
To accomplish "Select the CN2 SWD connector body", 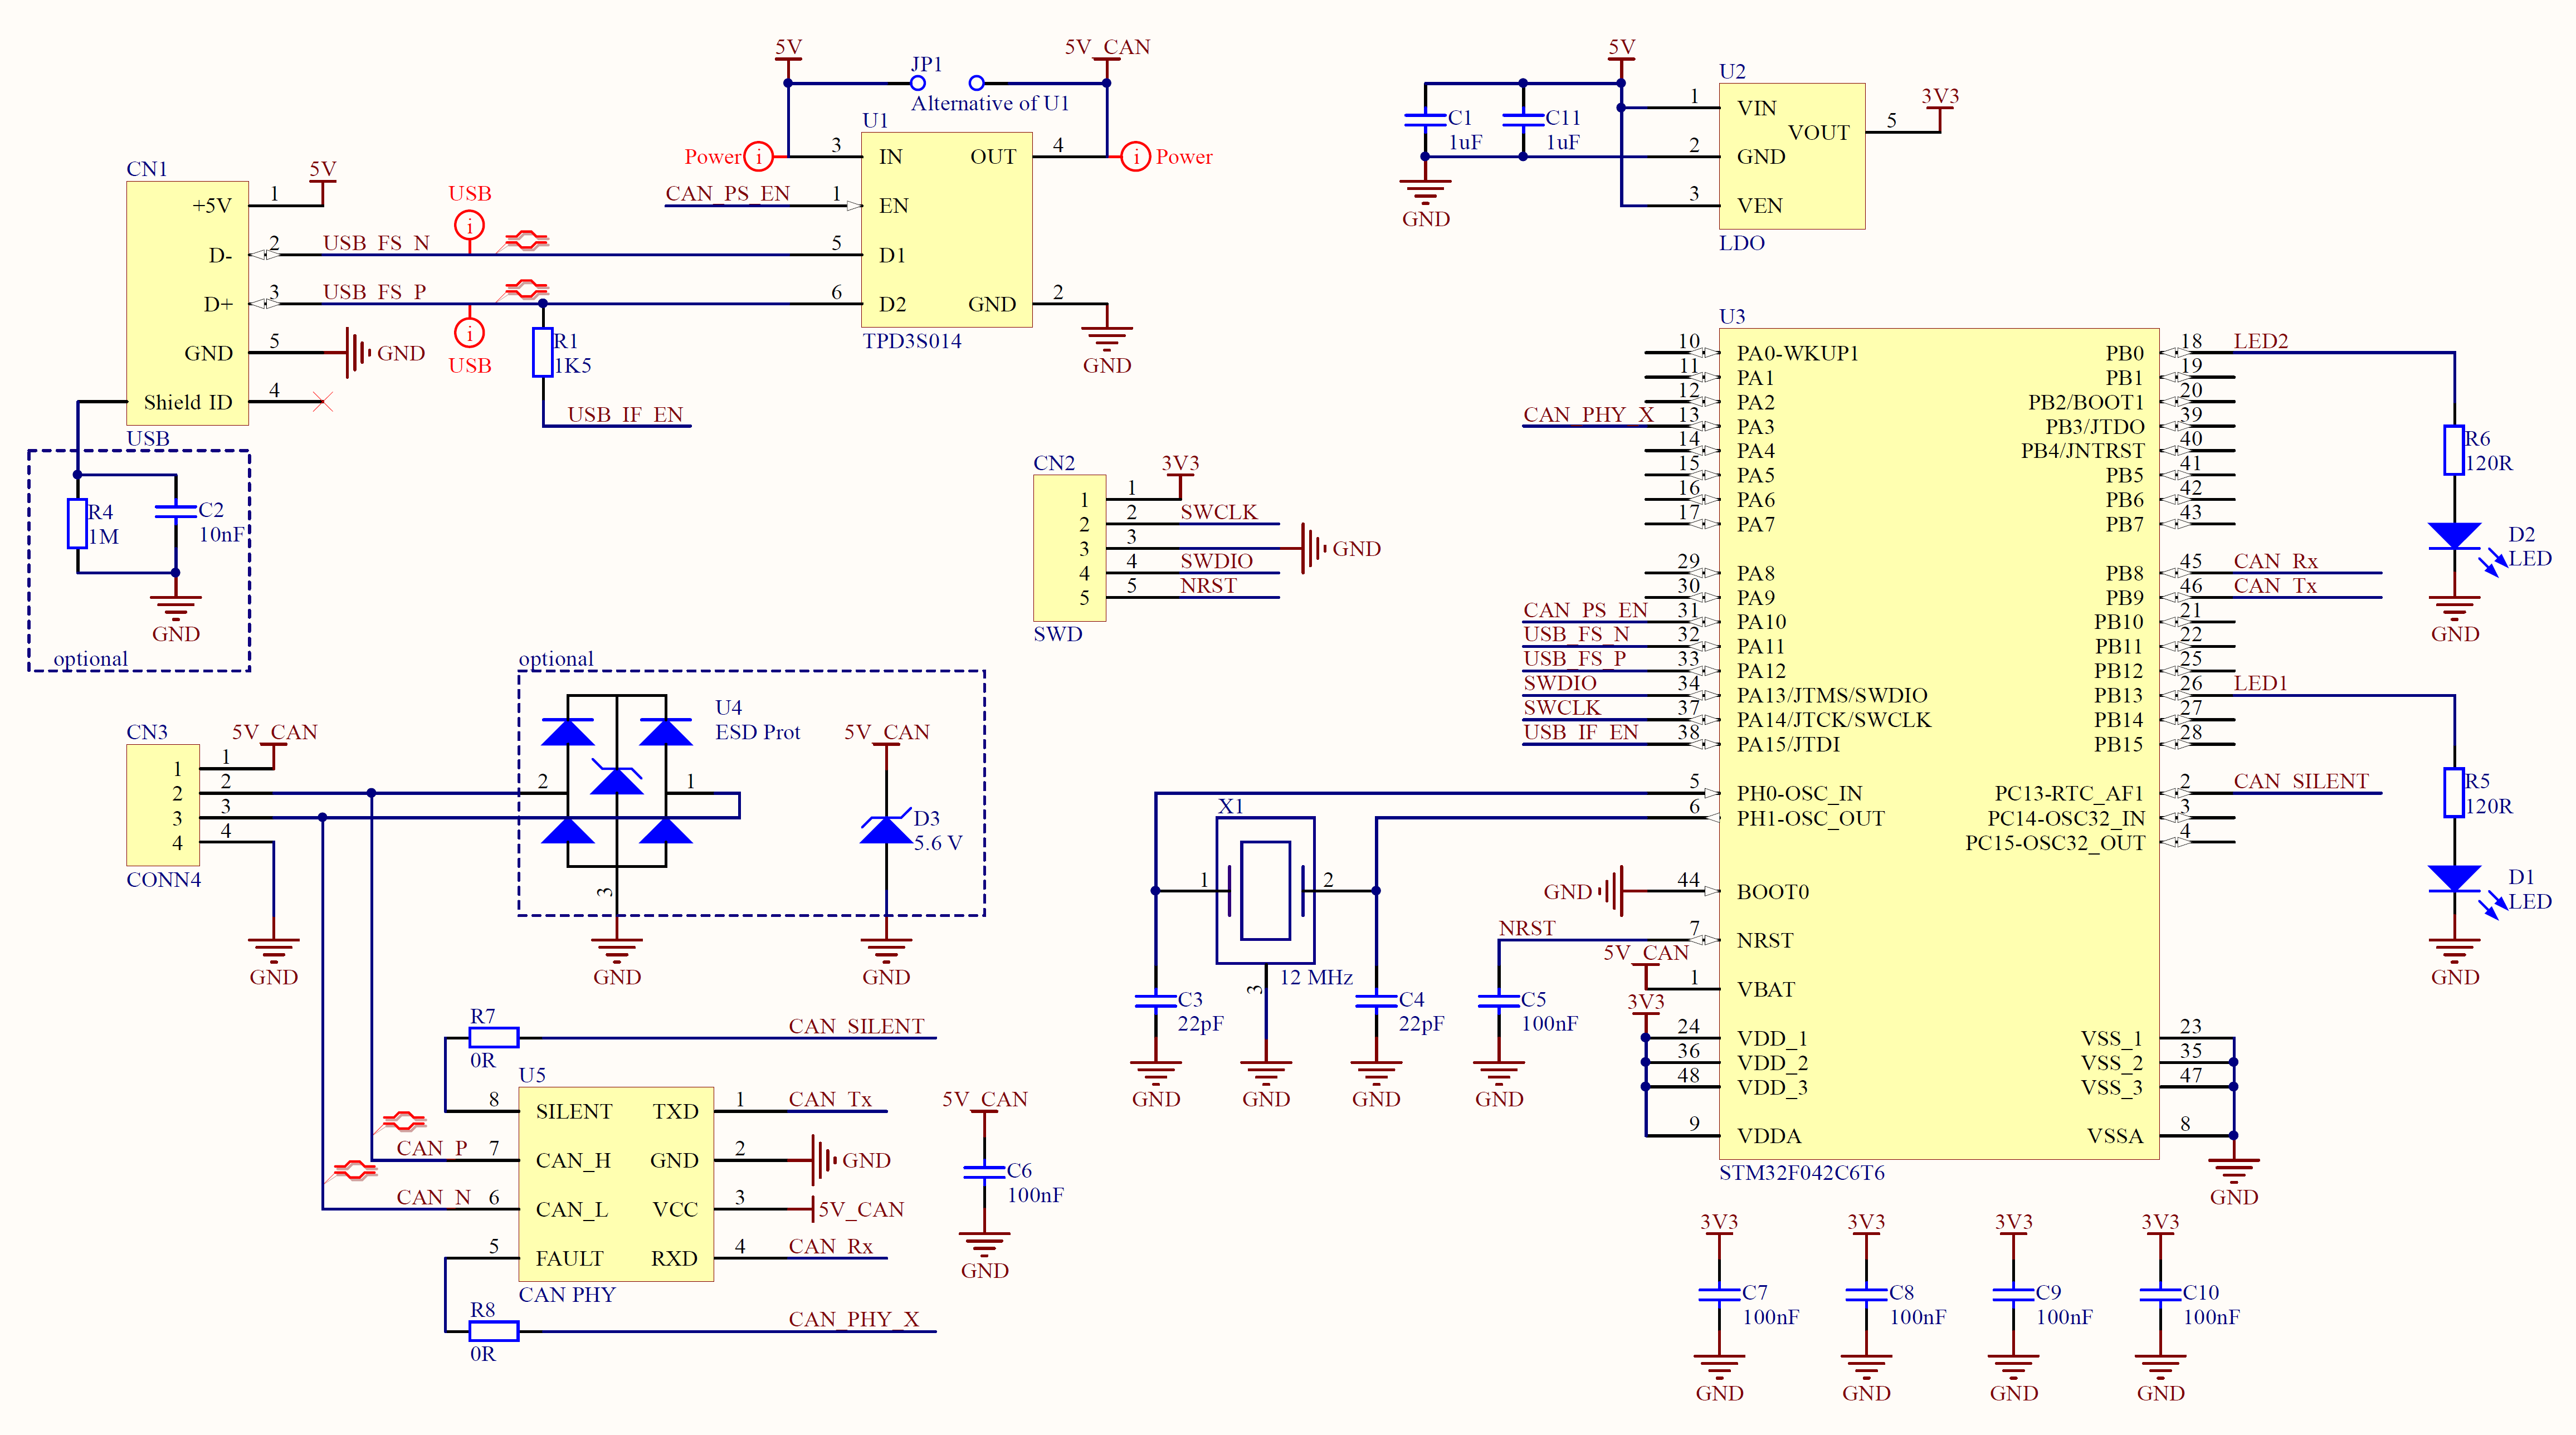I will point(1069,548).
